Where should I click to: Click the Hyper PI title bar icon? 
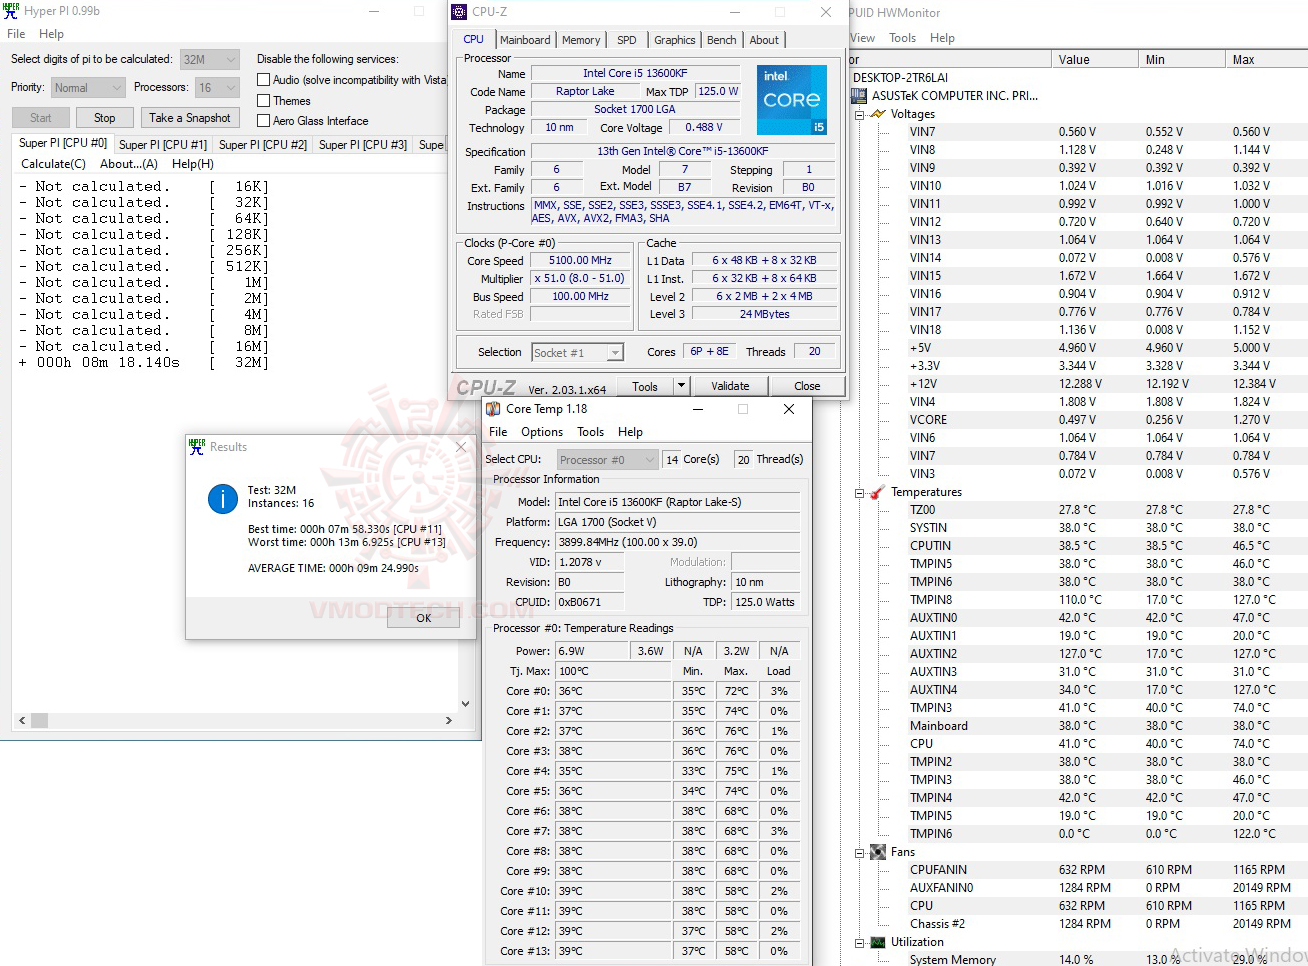coord(11,11)
